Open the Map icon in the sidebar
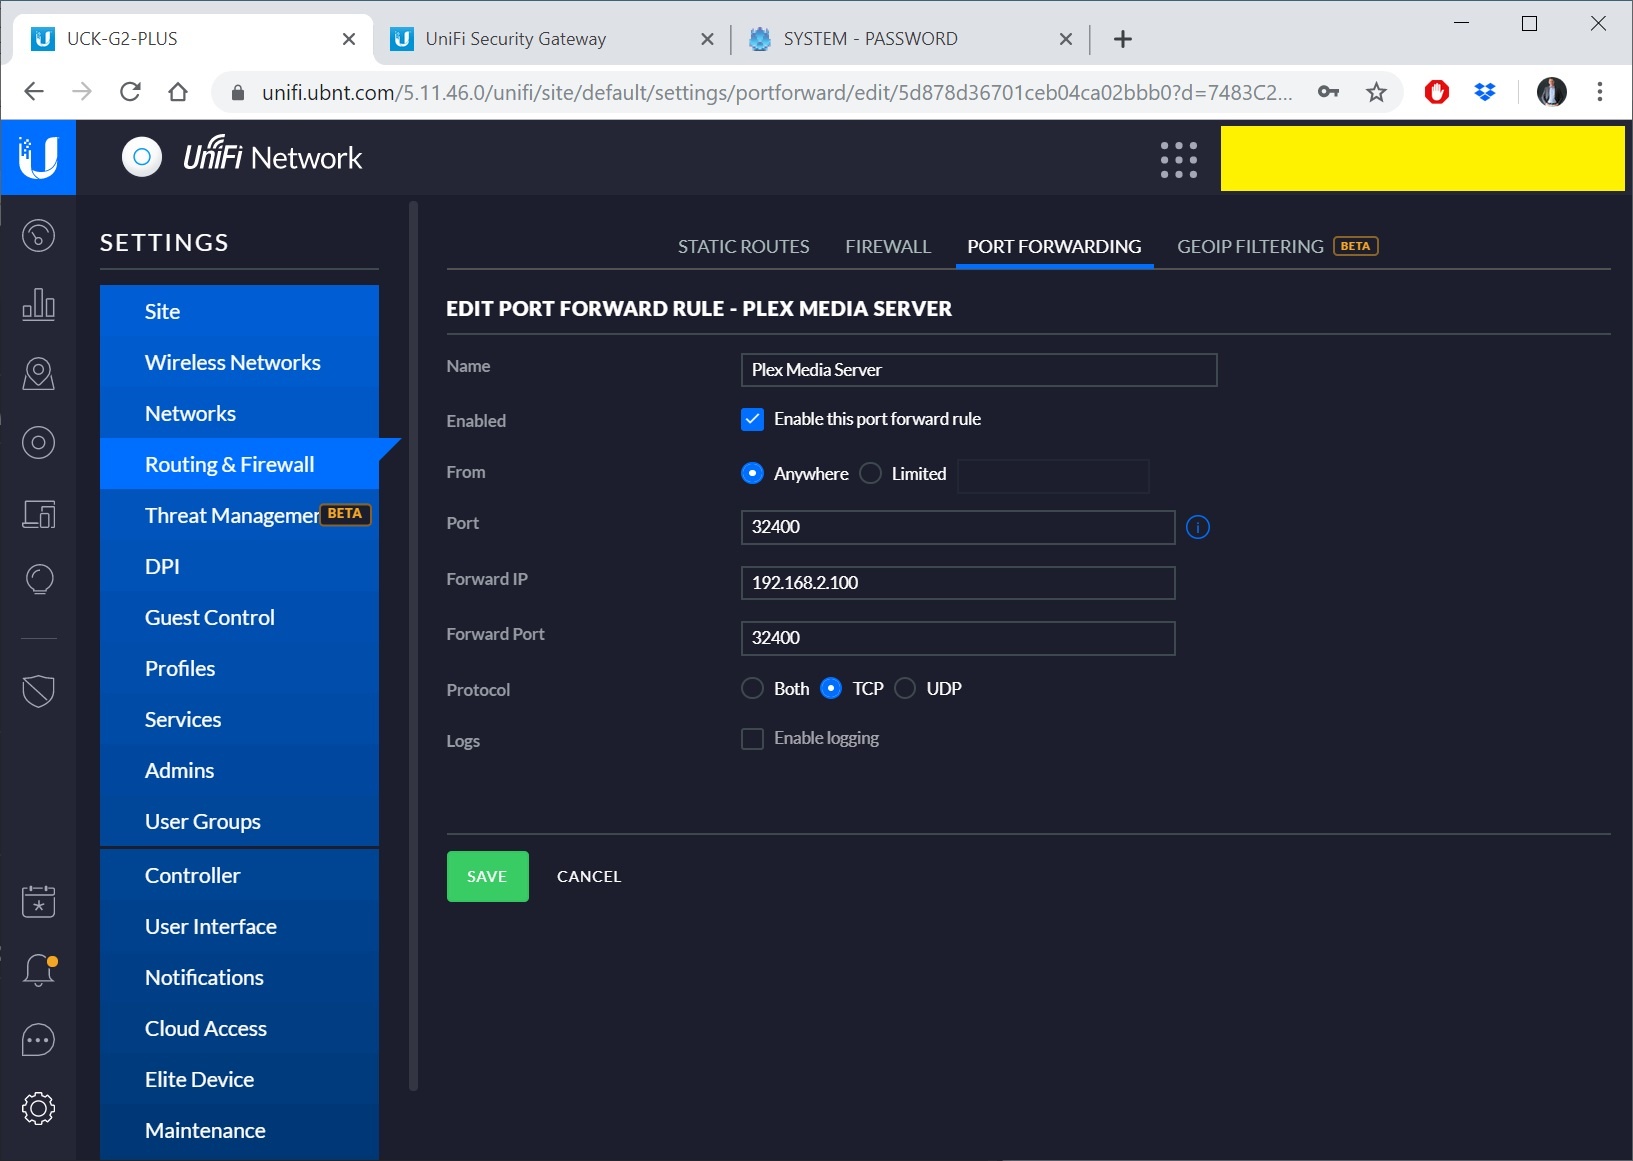Image resolution: width=1633 pixels, height=1161 pixels. point(38,373)
